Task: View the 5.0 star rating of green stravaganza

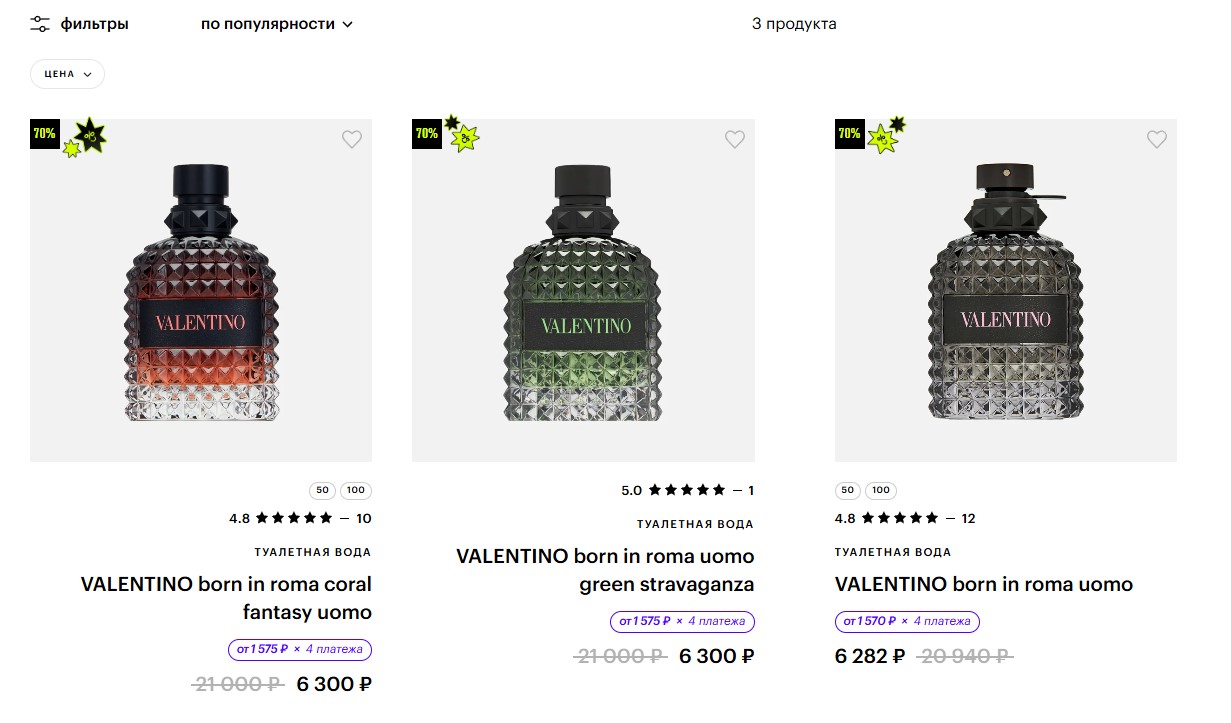Action: (x=687, y=491)
